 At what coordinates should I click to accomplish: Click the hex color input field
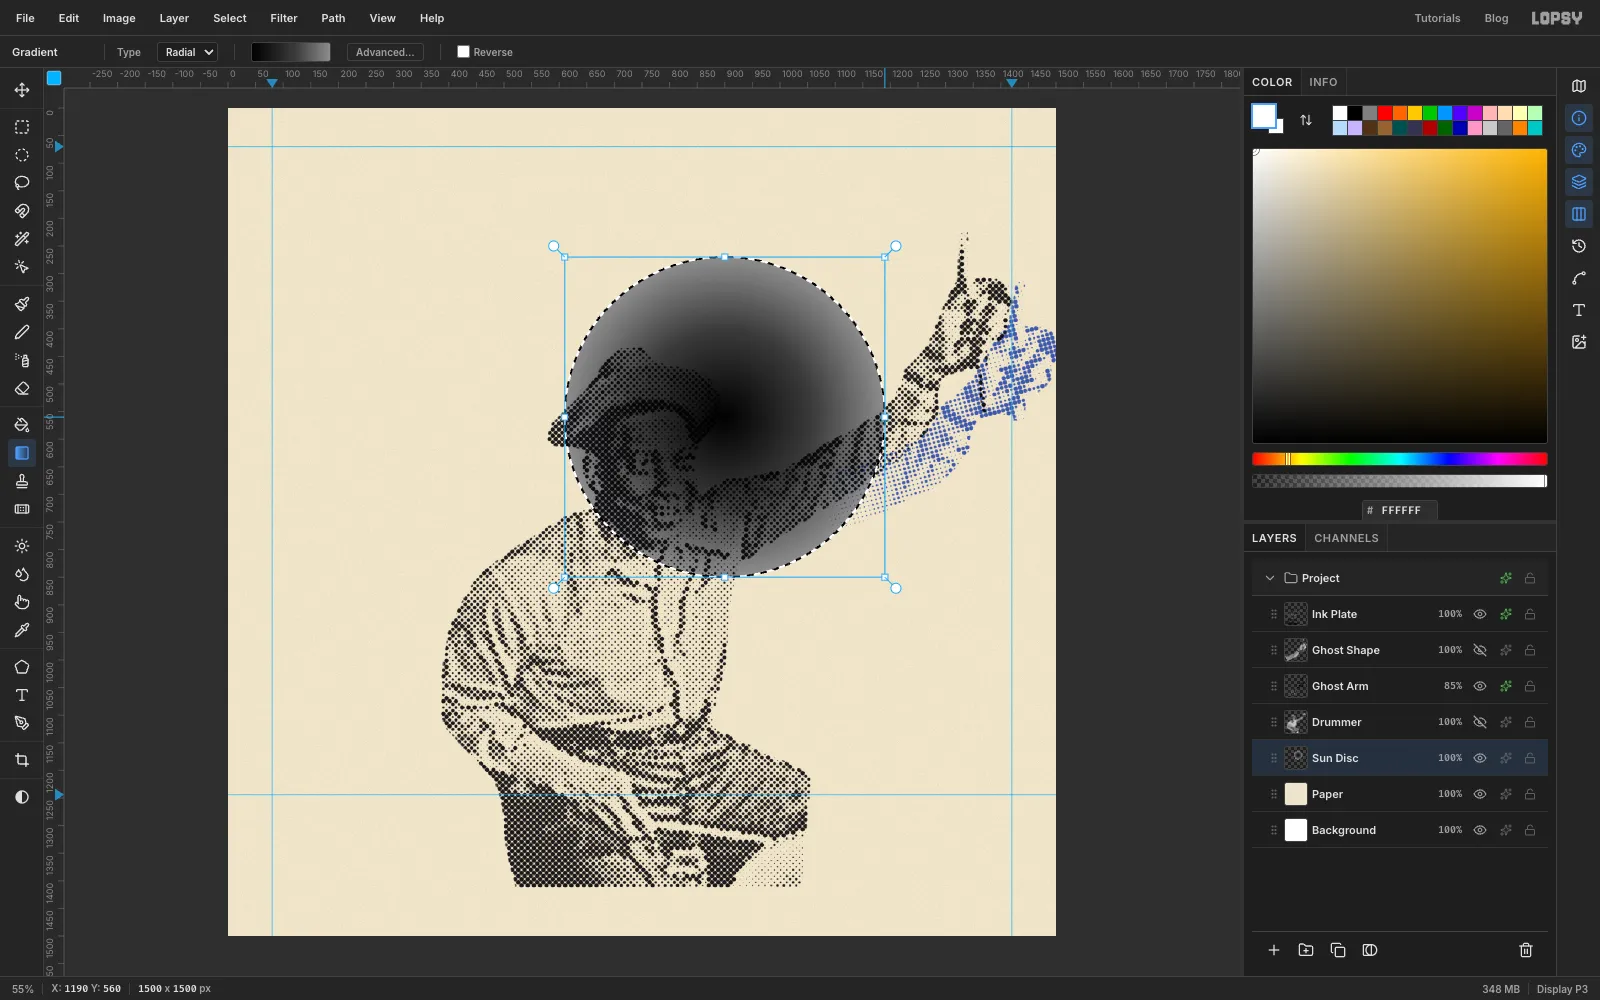click(1400, 510)
